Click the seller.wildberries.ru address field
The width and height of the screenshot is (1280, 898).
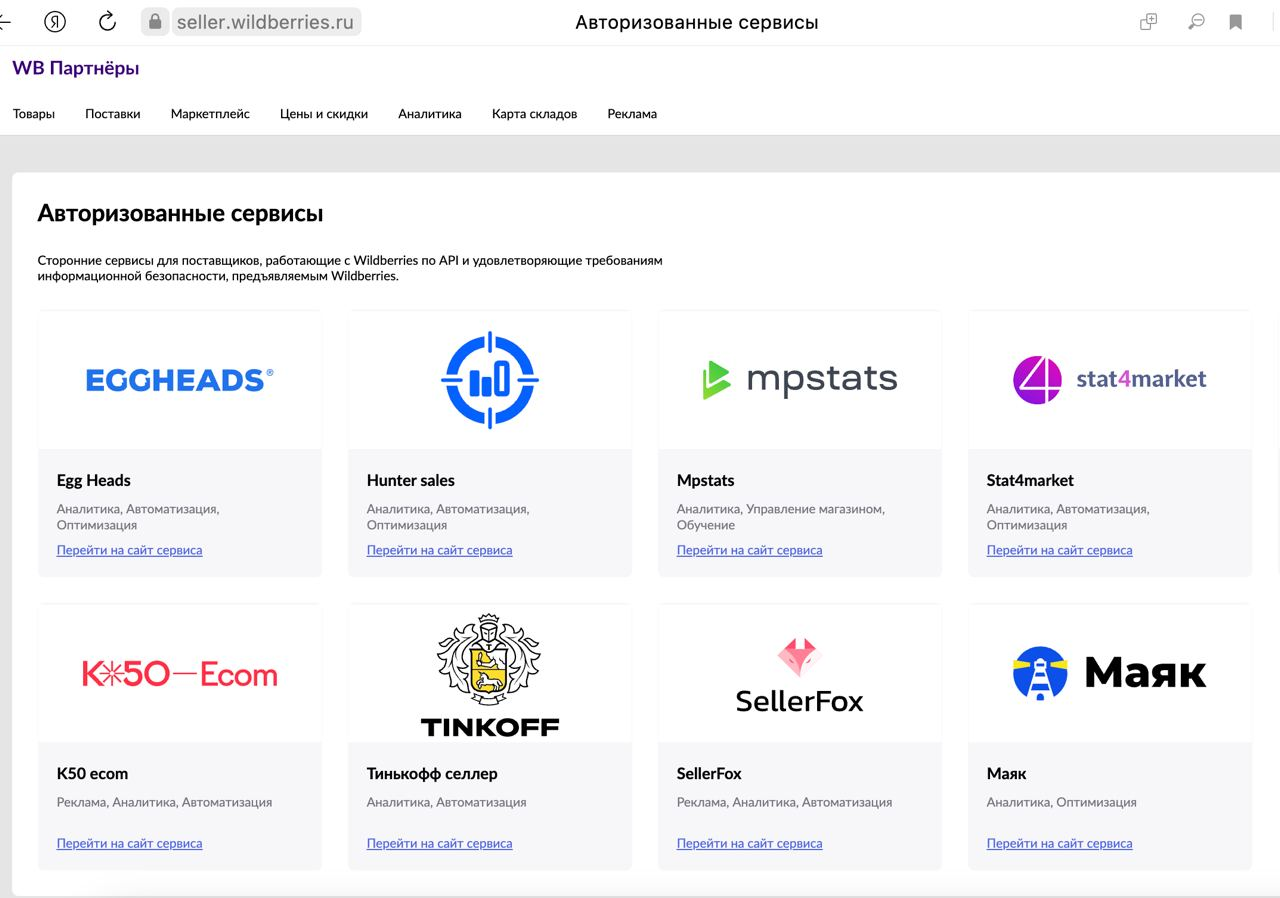(265, 22)
